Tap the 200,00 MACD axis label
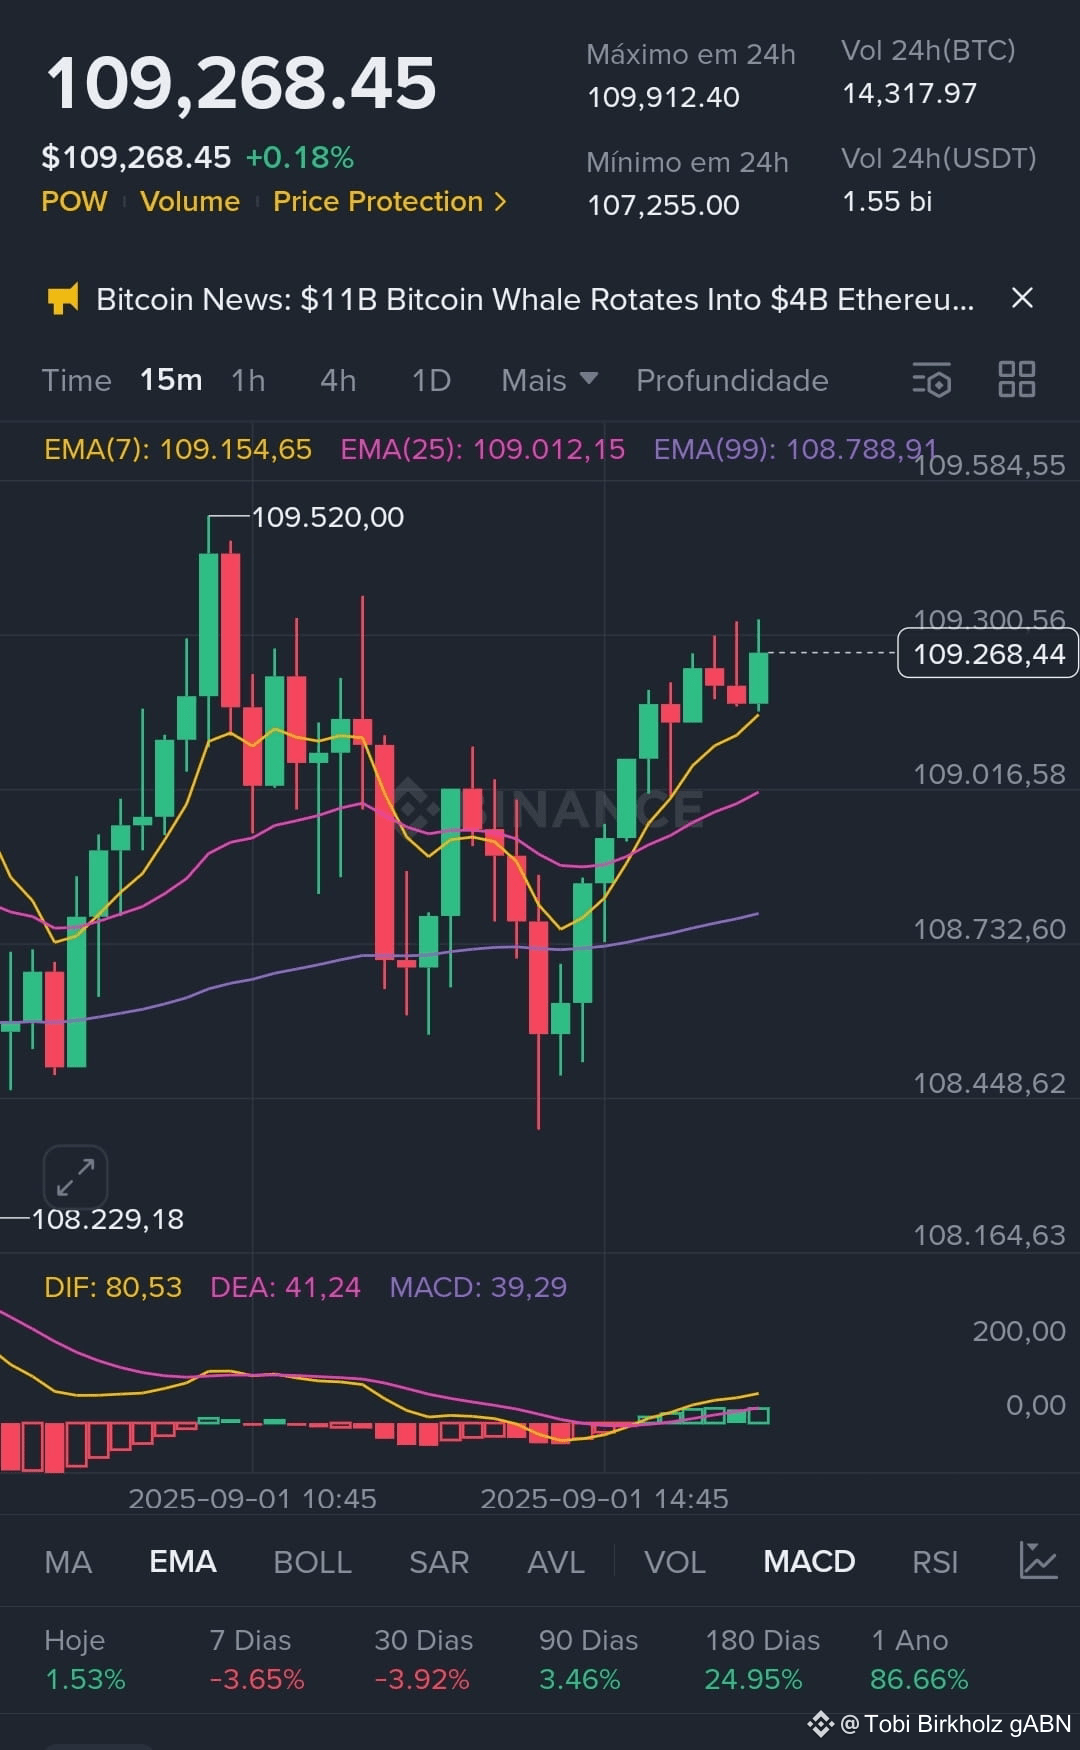Viewport: 1080px width, 1750px height. click(1019, 1331)
